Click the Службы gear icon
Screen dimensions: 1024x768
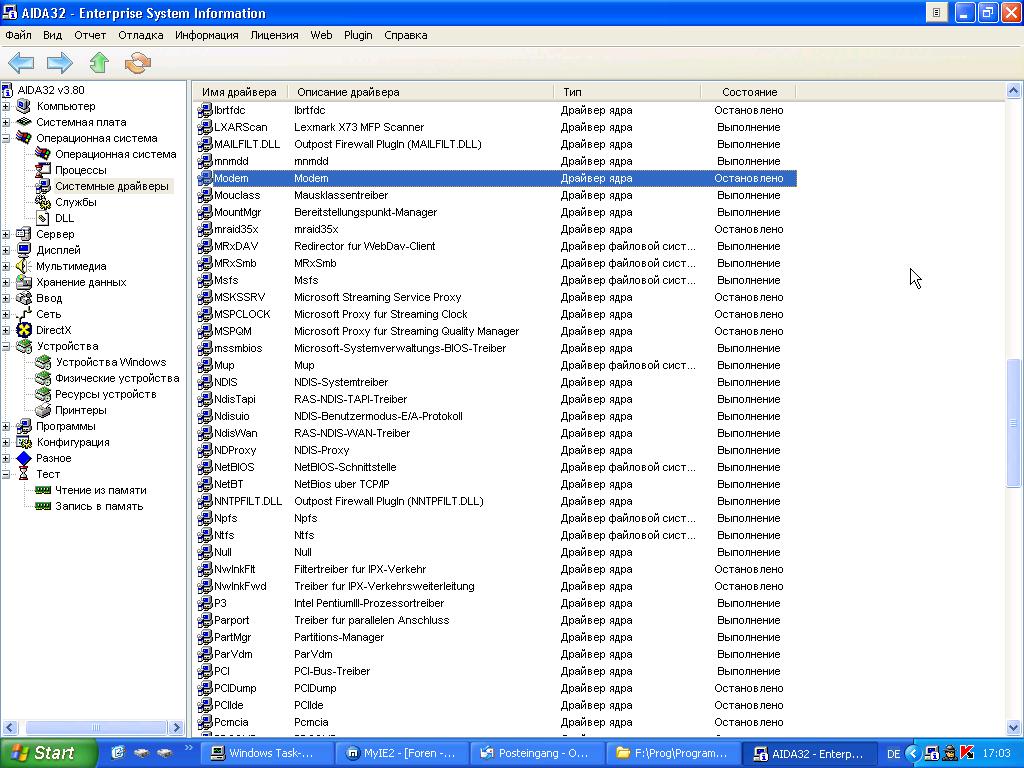pos(42,202)
